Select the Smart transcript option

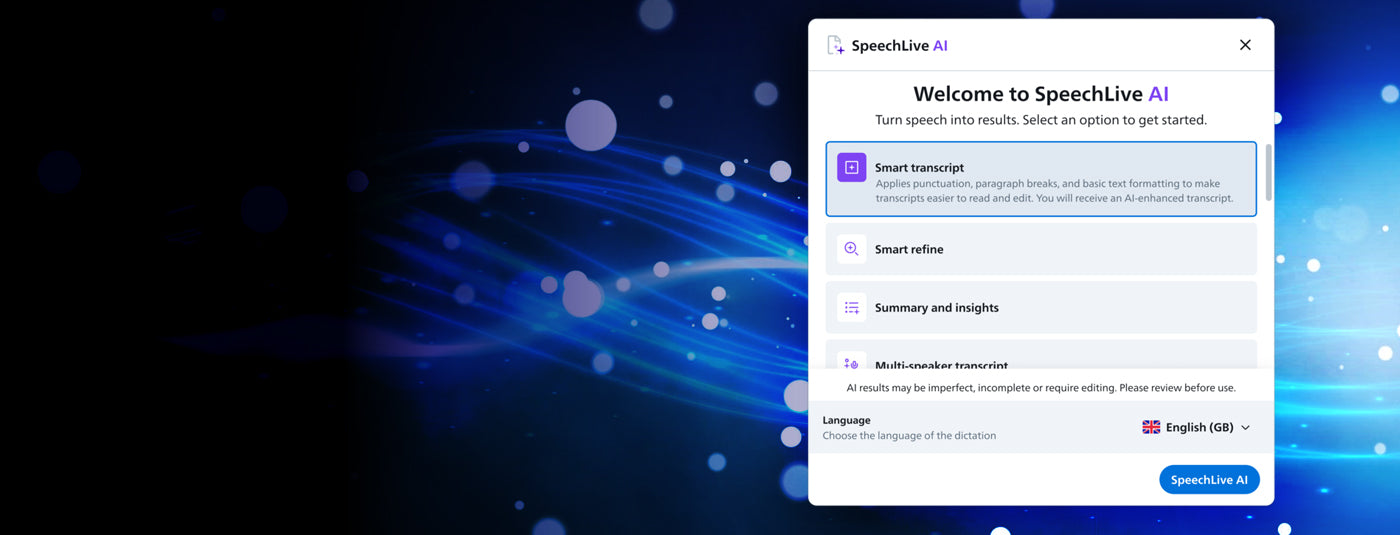click(x=1041, y=179)
